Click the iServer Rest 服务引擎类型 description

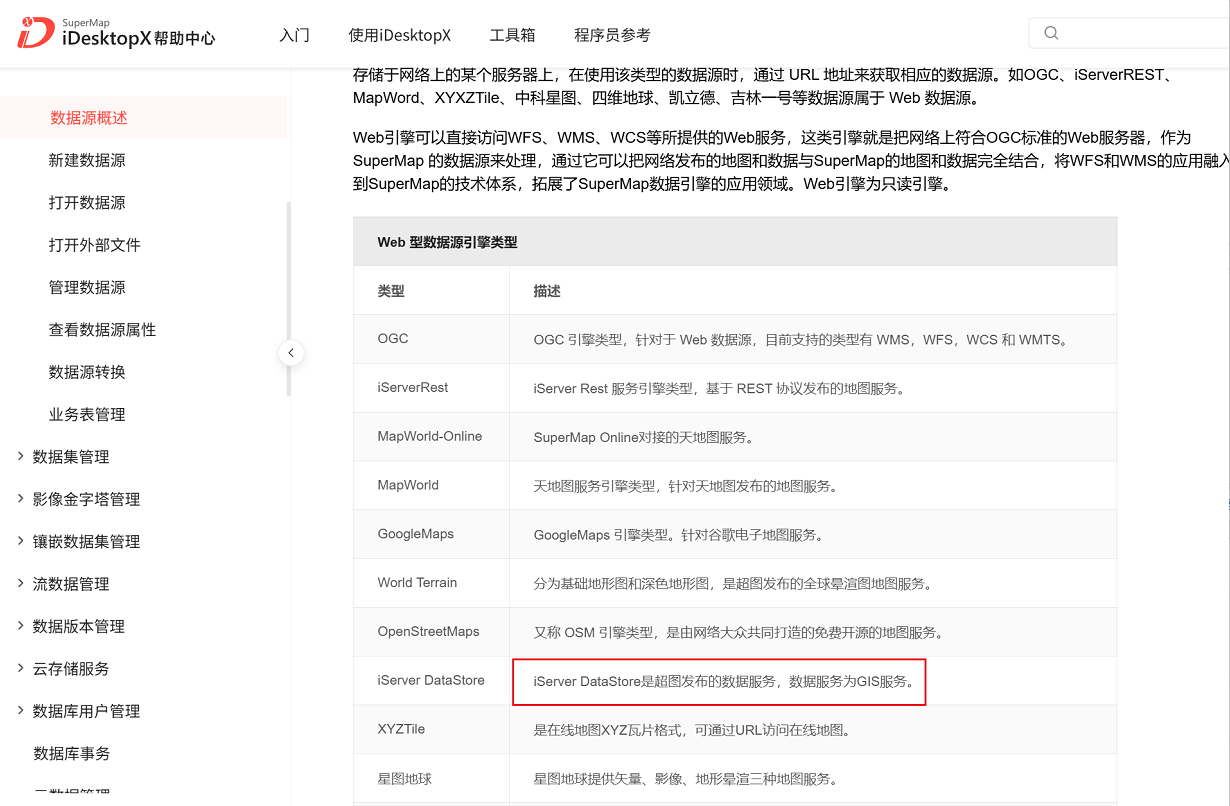pos(721,388)
